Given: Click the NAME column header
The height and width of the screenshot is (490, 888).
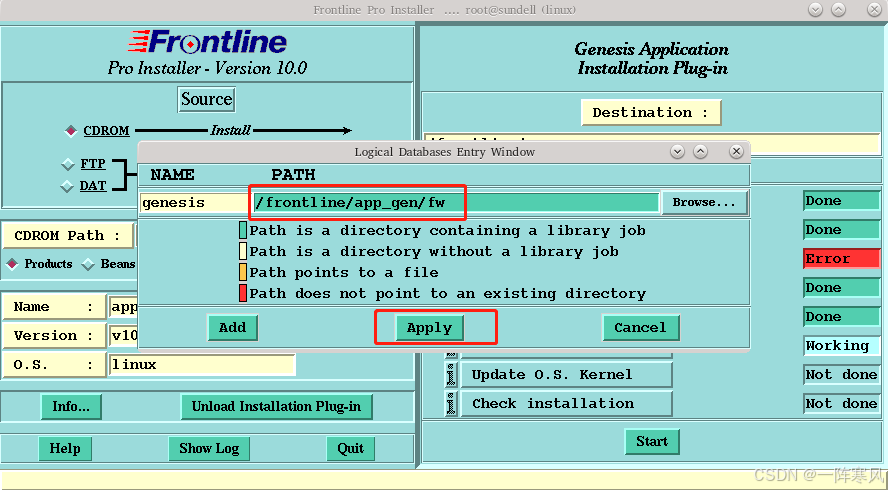Looking at the screenshot, I should [173, 175].
